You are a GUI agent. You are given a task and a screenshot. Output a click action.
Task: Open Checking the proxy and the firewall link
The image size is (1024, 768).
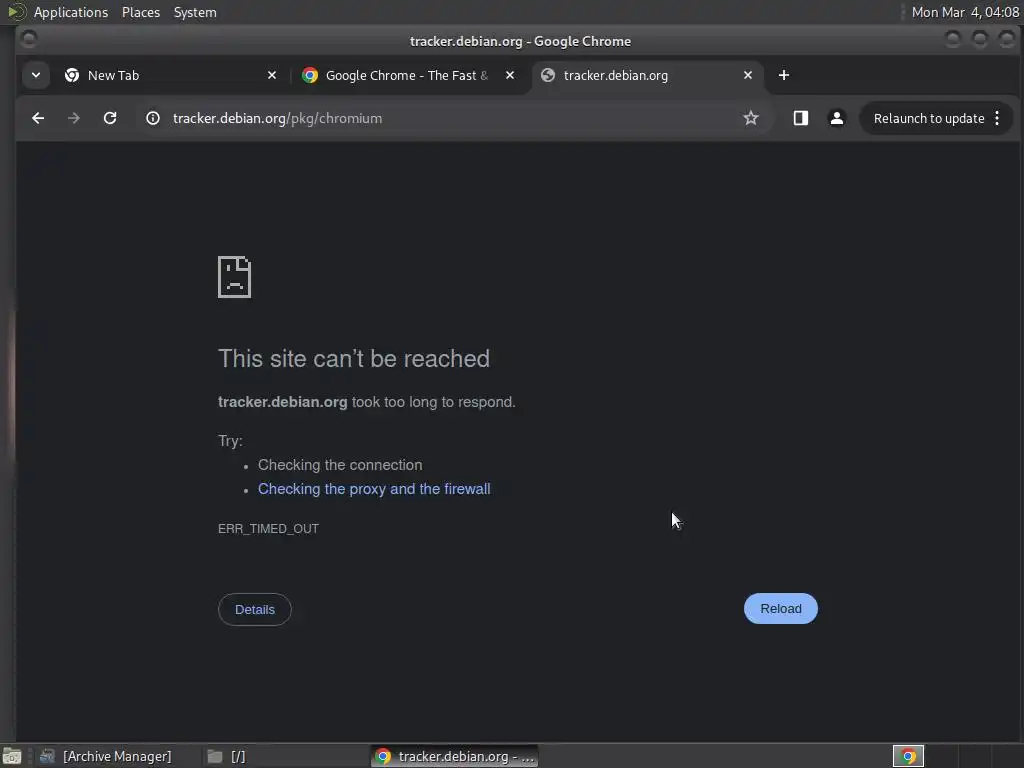coord(374,489)
